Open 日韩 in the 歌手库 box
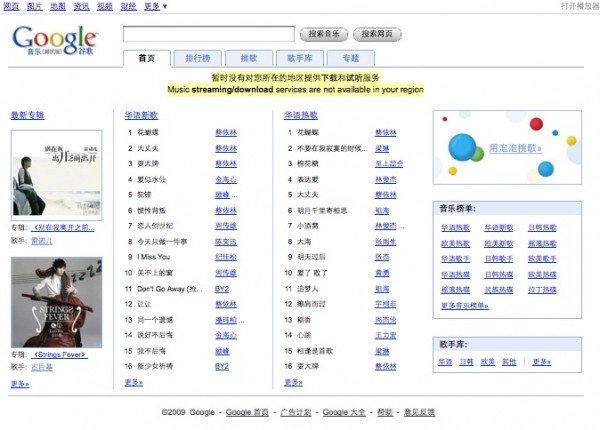600x430 pixels. pyautogui.click(x=466, y=362)
